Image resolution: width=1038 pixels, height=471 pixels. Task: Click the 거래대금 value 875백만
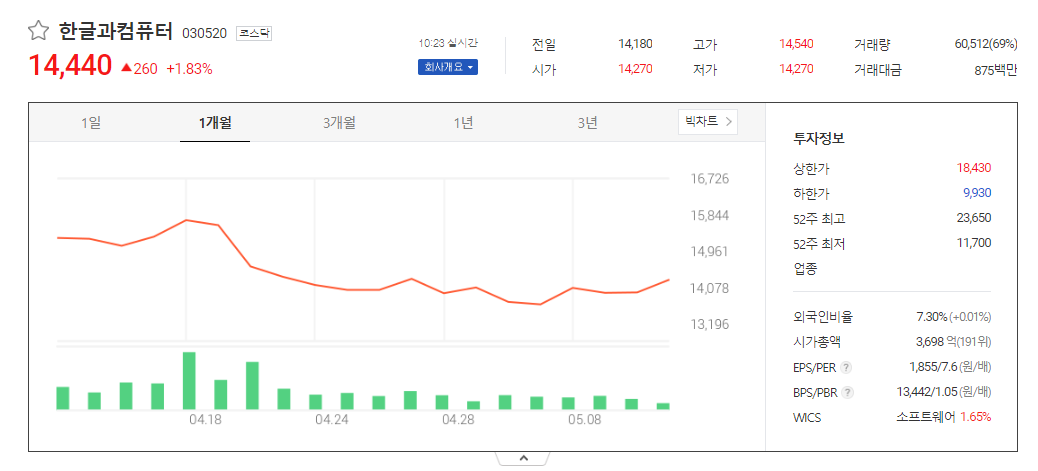point(996,69)
